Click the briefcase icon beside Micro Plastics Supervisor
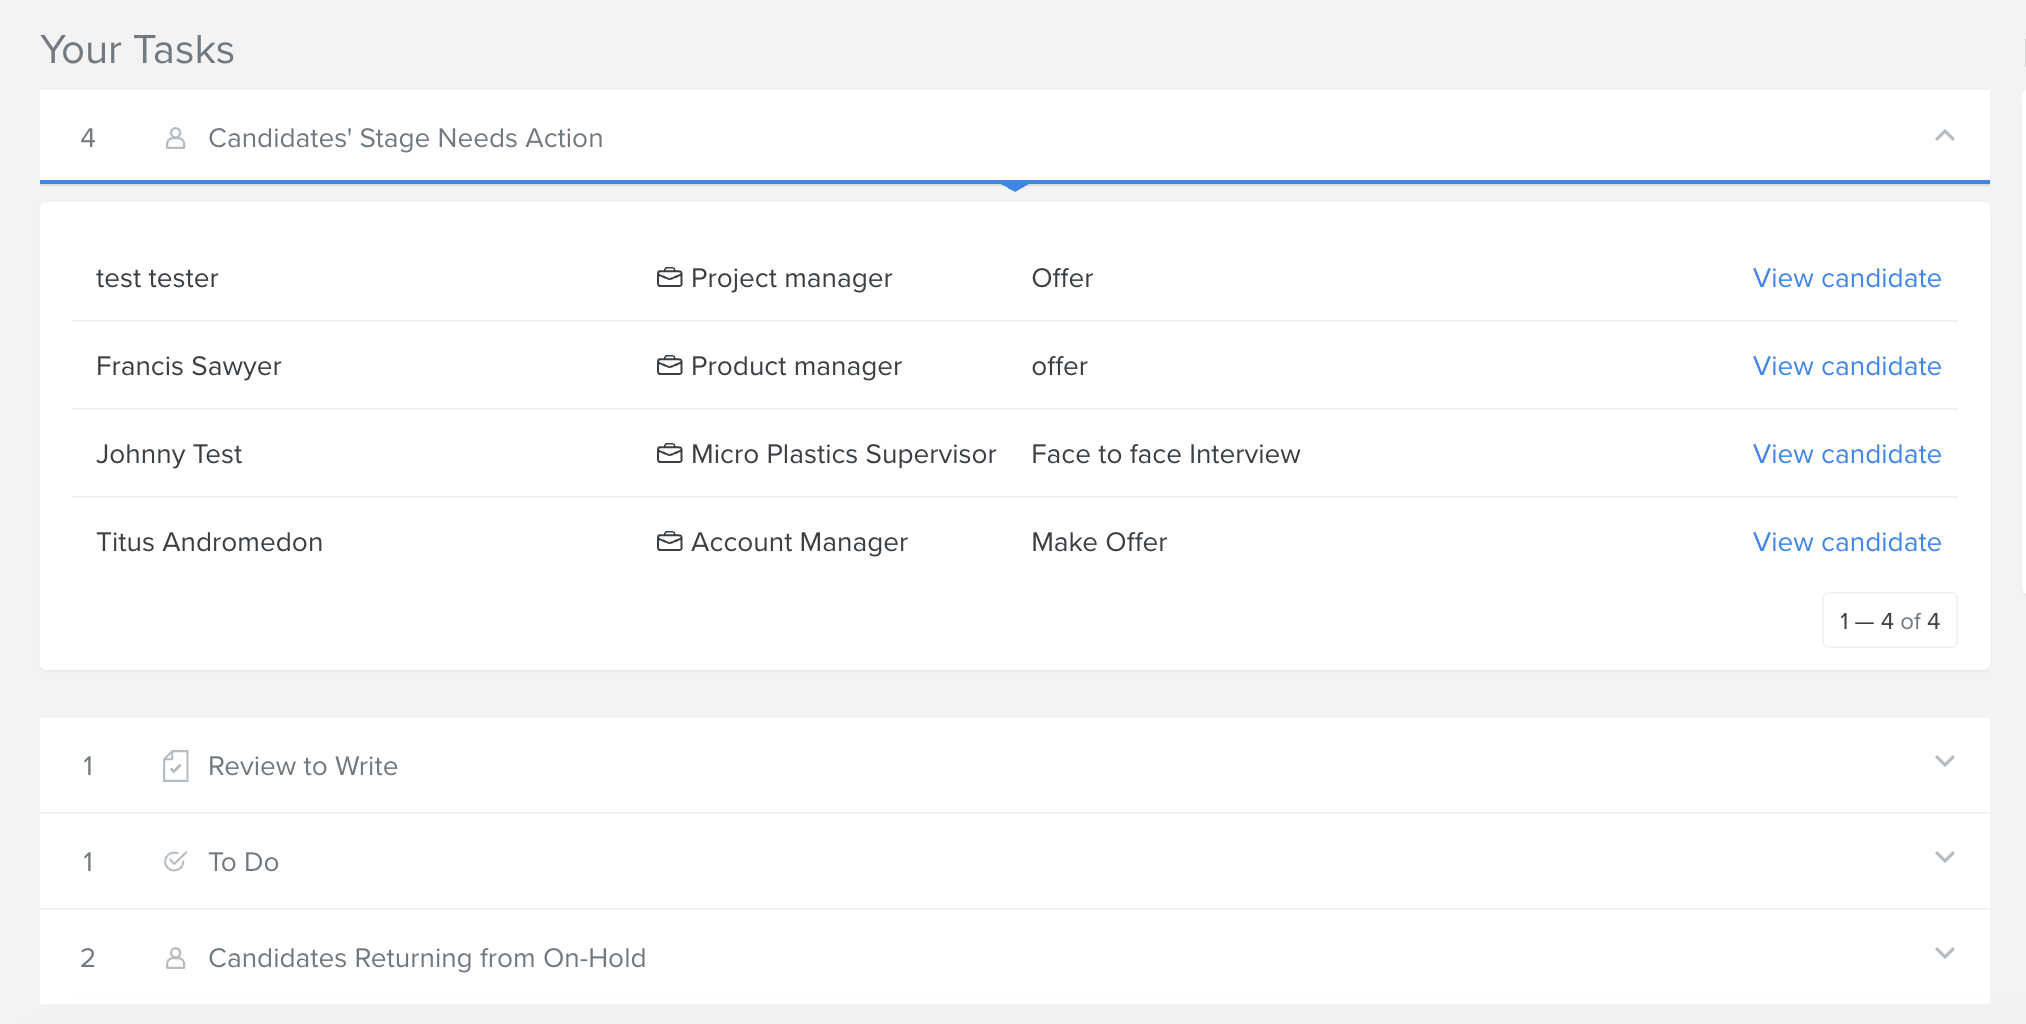2026x1024 pixels. (669, 454)
